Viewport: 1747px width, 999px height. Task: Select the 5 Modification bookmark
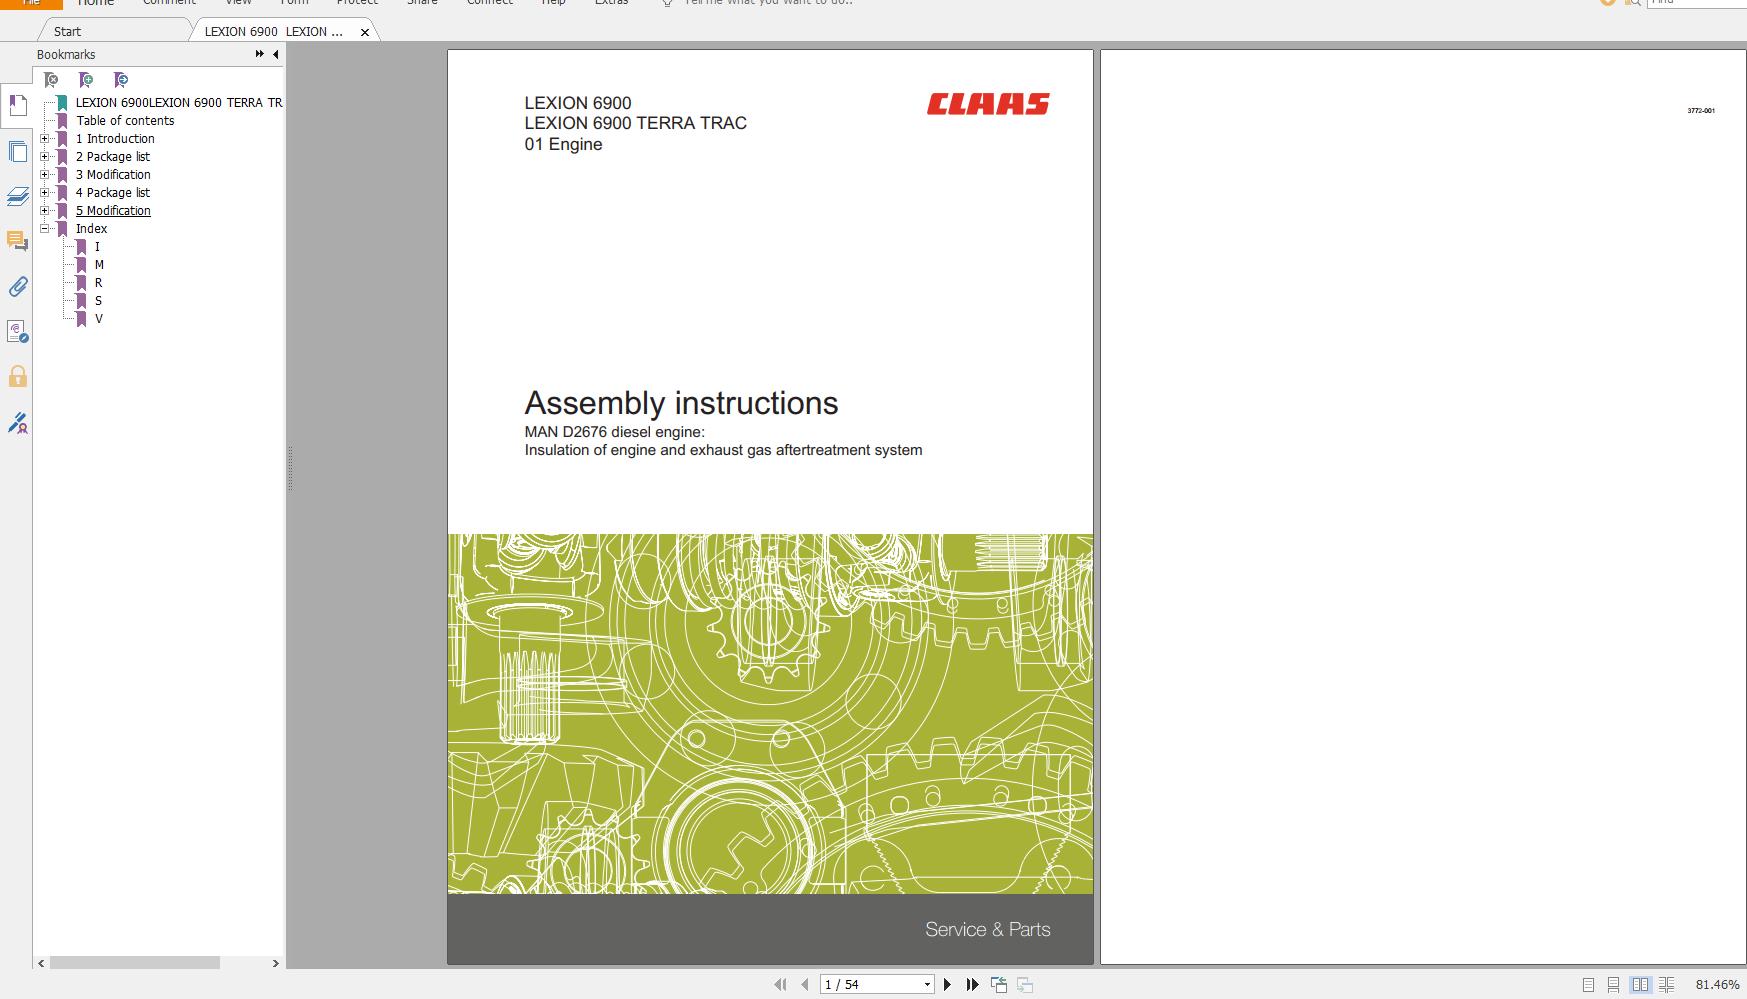(113, 211)
